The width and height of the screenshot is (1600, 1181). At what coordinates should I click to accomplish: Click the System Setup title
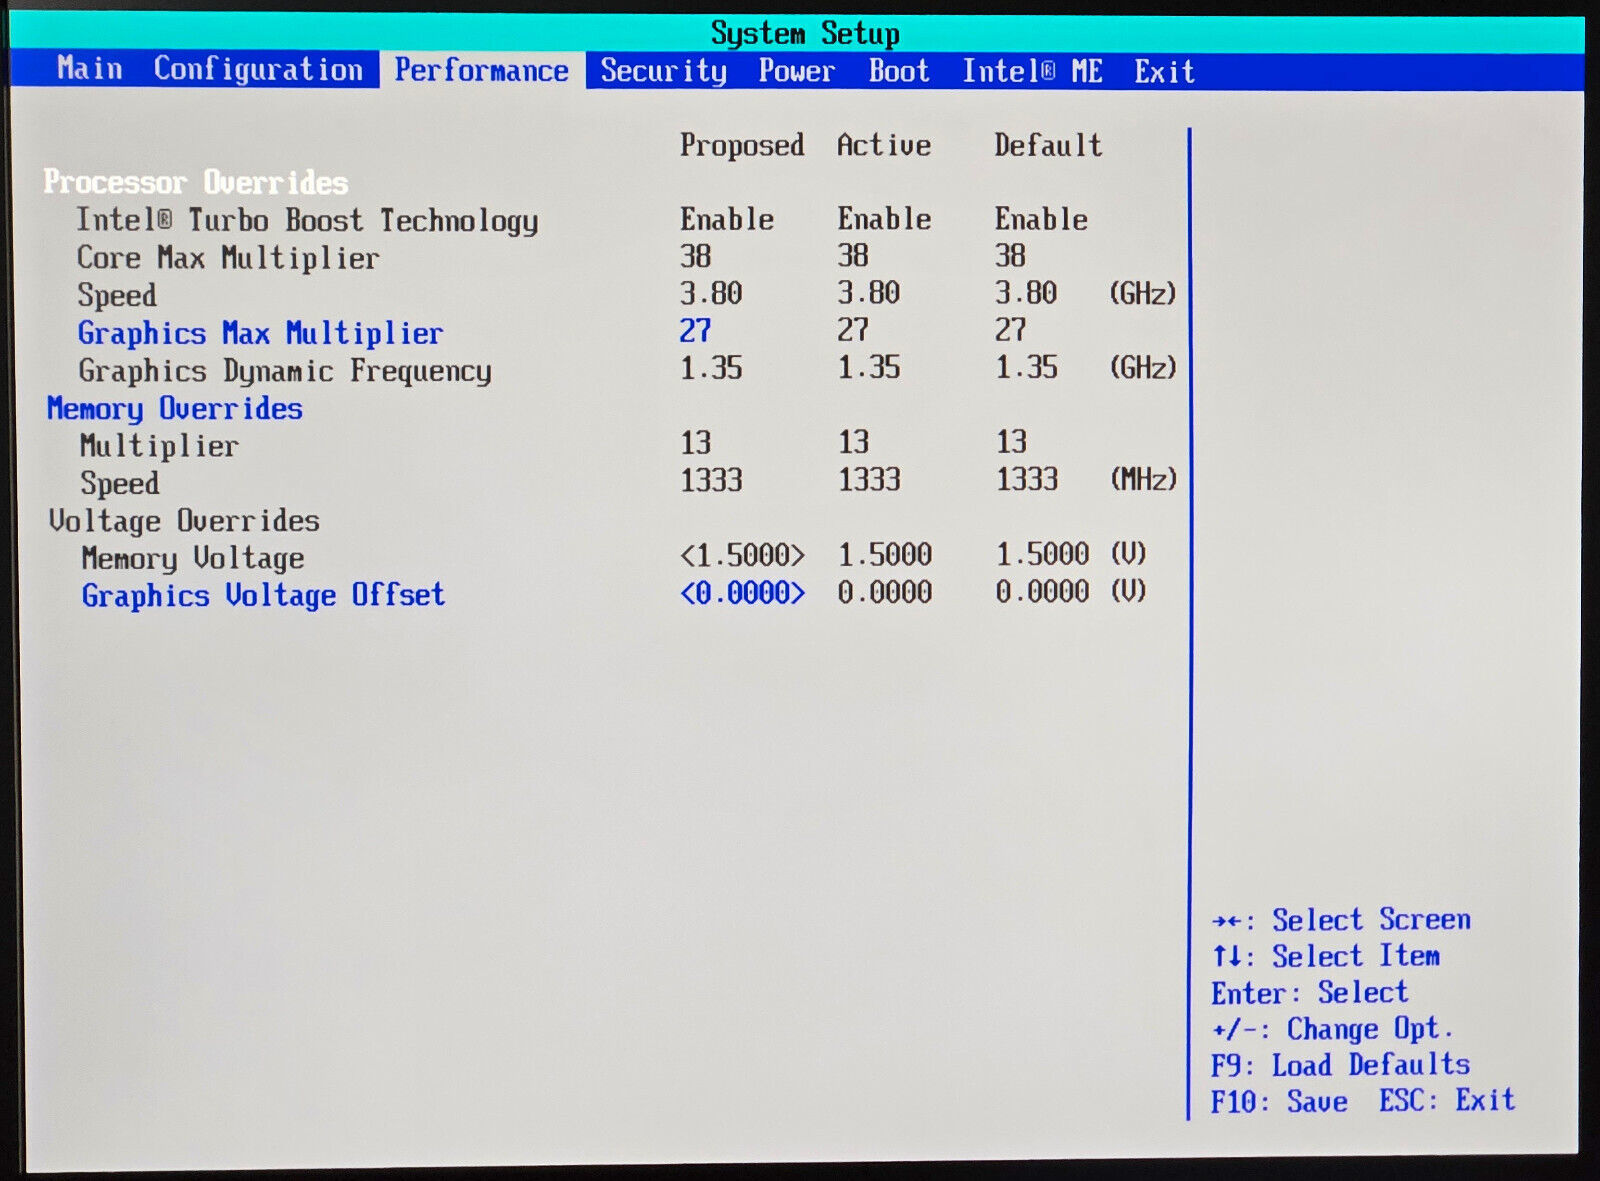tap(805, 34)
